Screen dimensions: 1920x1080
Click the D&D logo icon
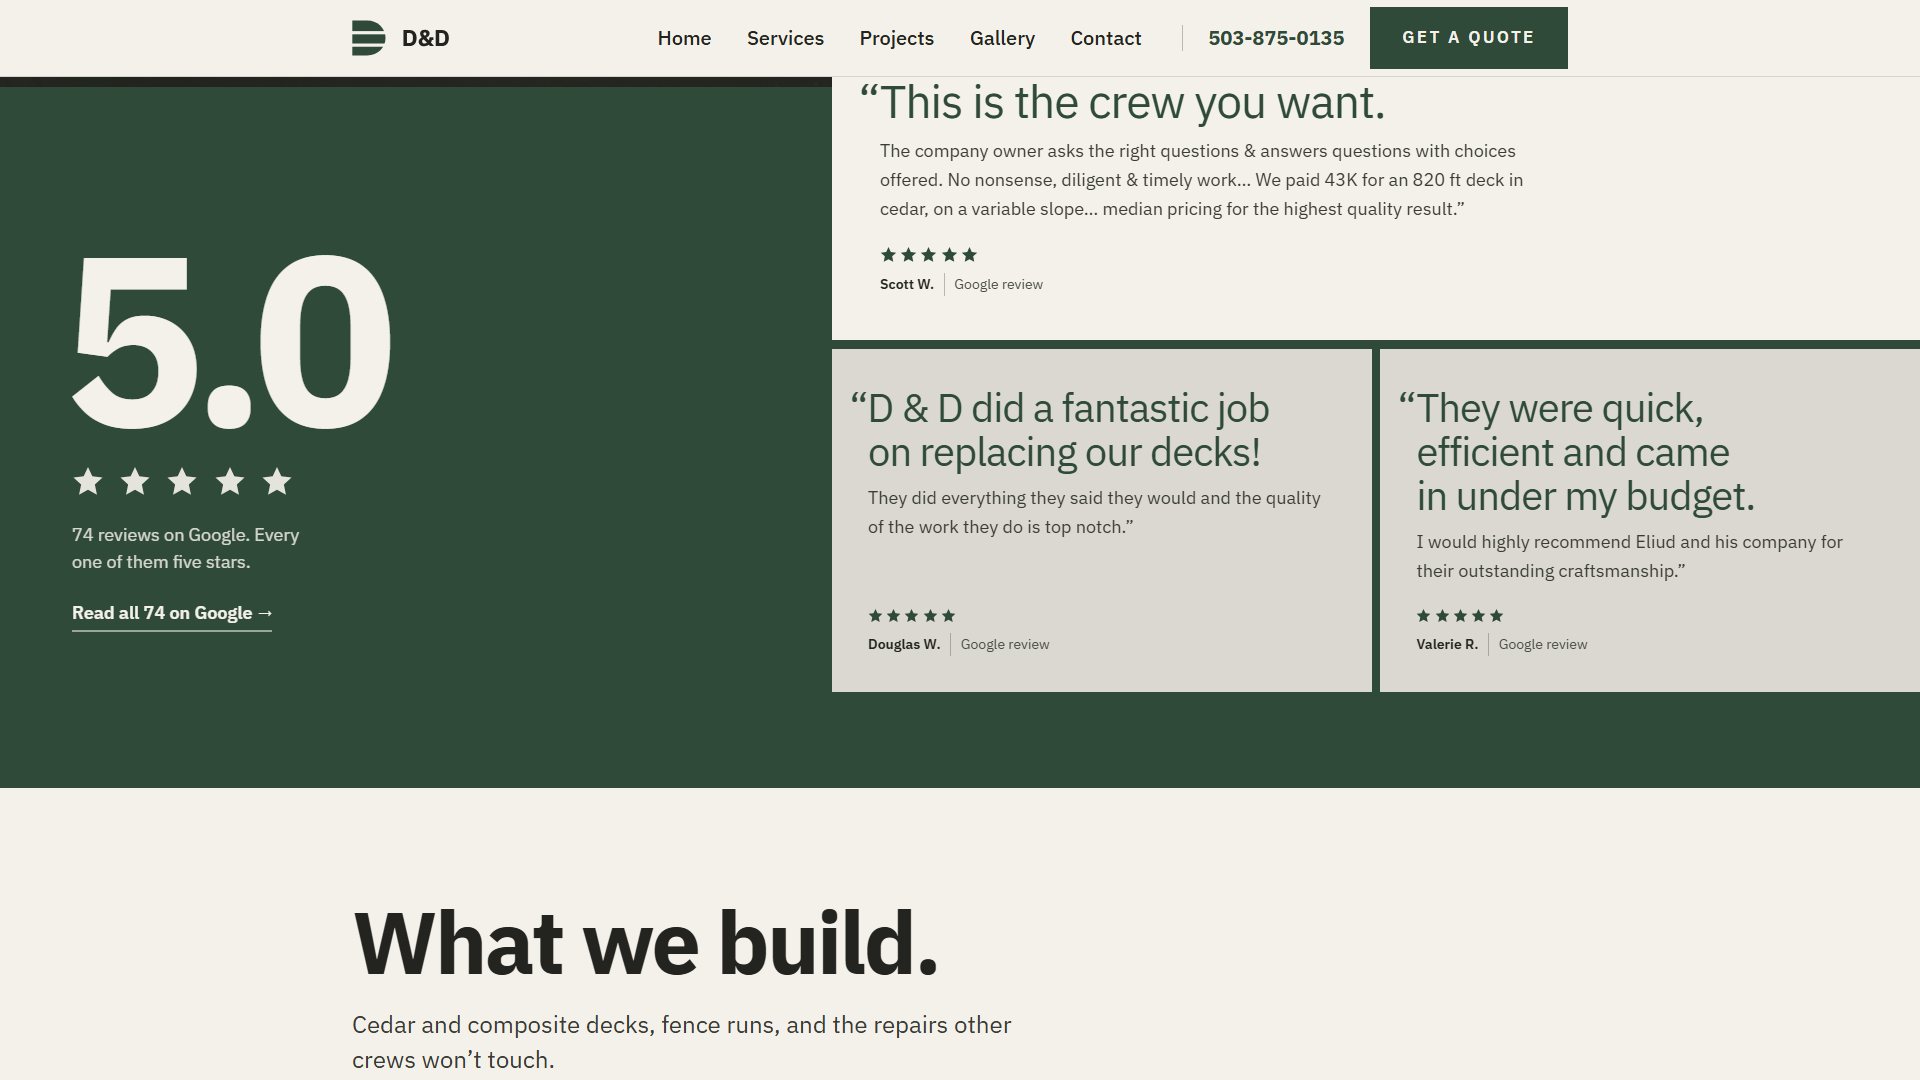[368, 38]
